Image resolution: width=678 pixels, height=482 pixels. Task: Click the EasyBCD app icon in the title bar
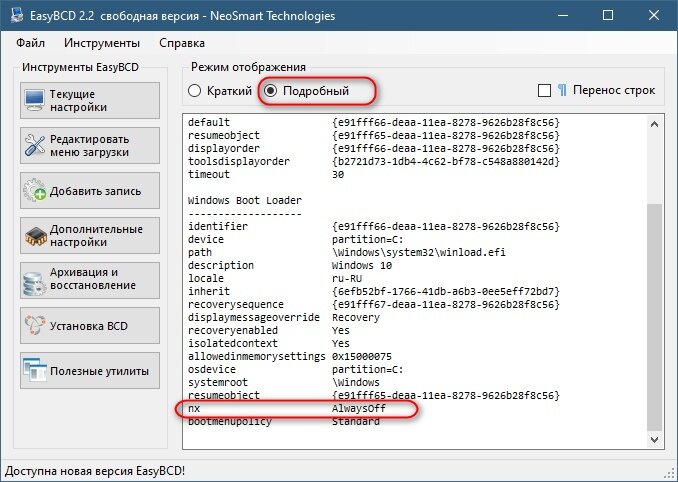(x=16, y=15)
